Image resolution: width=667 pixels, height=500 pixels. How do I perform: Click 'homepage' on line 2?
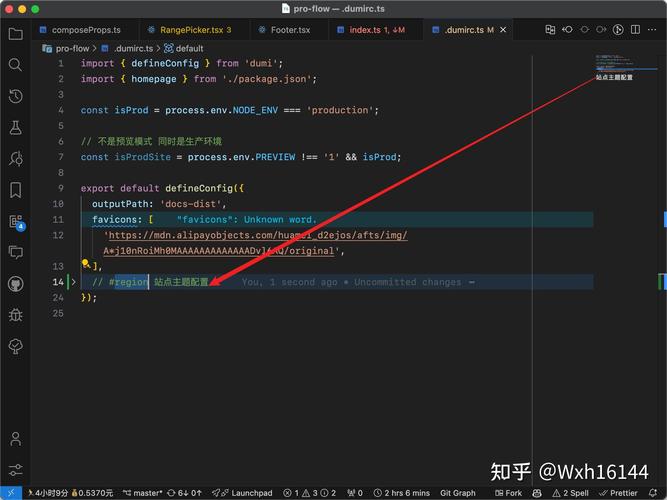coord(154,79)
